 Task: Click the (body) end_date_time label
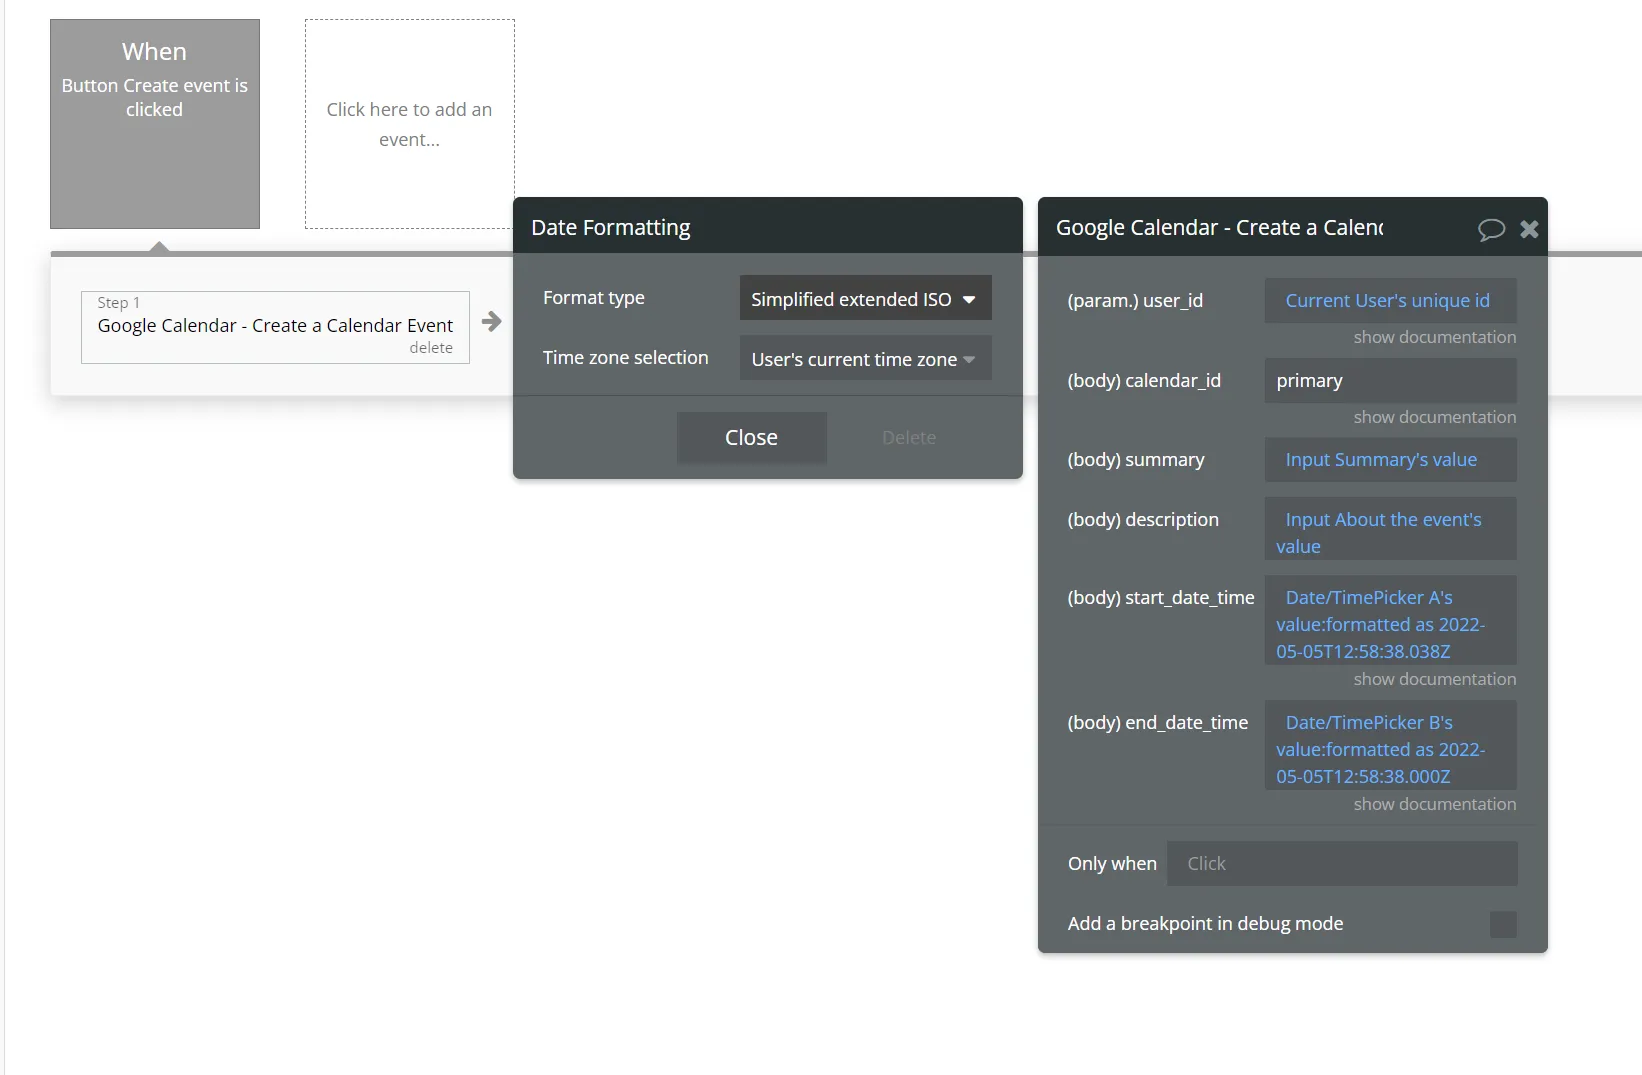pos(1158,723)
